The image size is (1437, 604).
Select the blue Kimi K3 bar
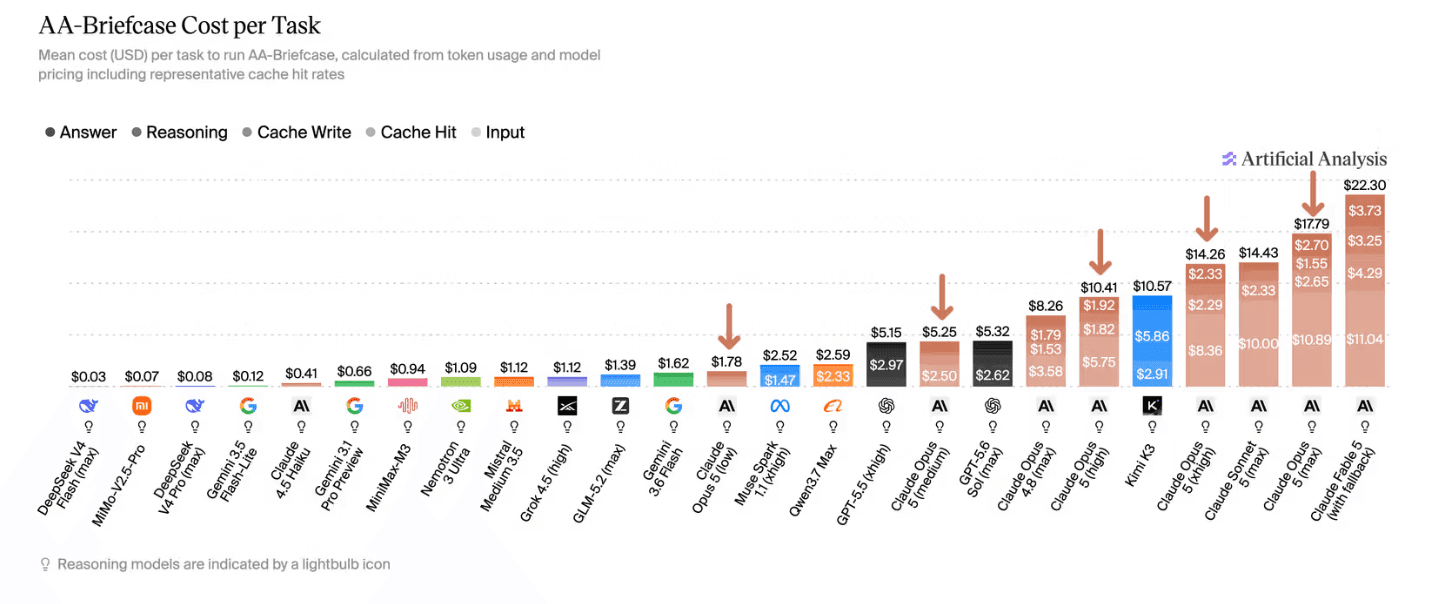pos(1152,341)
